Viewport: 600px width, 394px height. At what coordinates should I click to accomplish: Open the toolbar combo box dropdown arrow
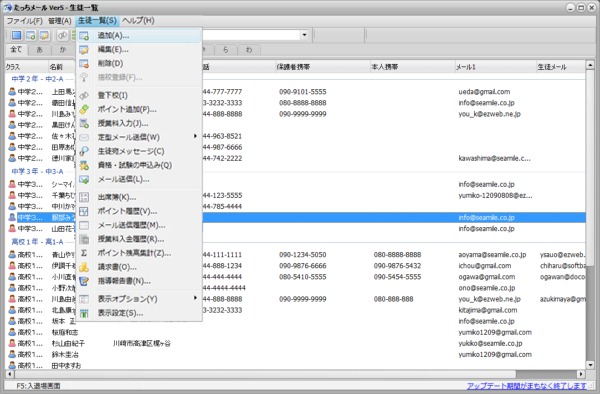click(x=304, y=35)
